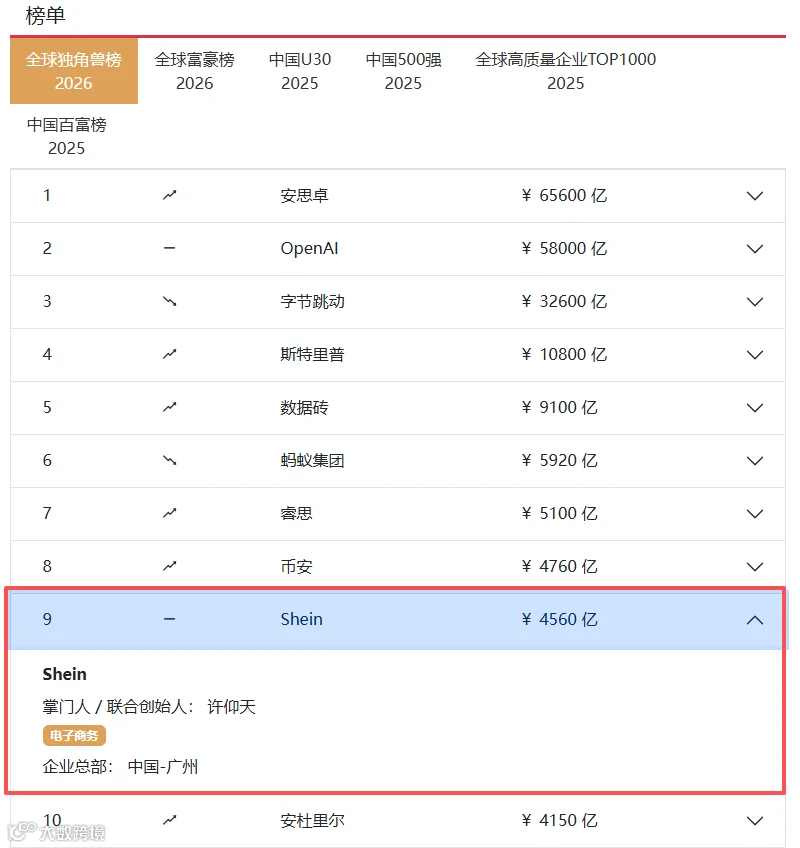Click Shein in the highlighted row header

tap(301, 619)
